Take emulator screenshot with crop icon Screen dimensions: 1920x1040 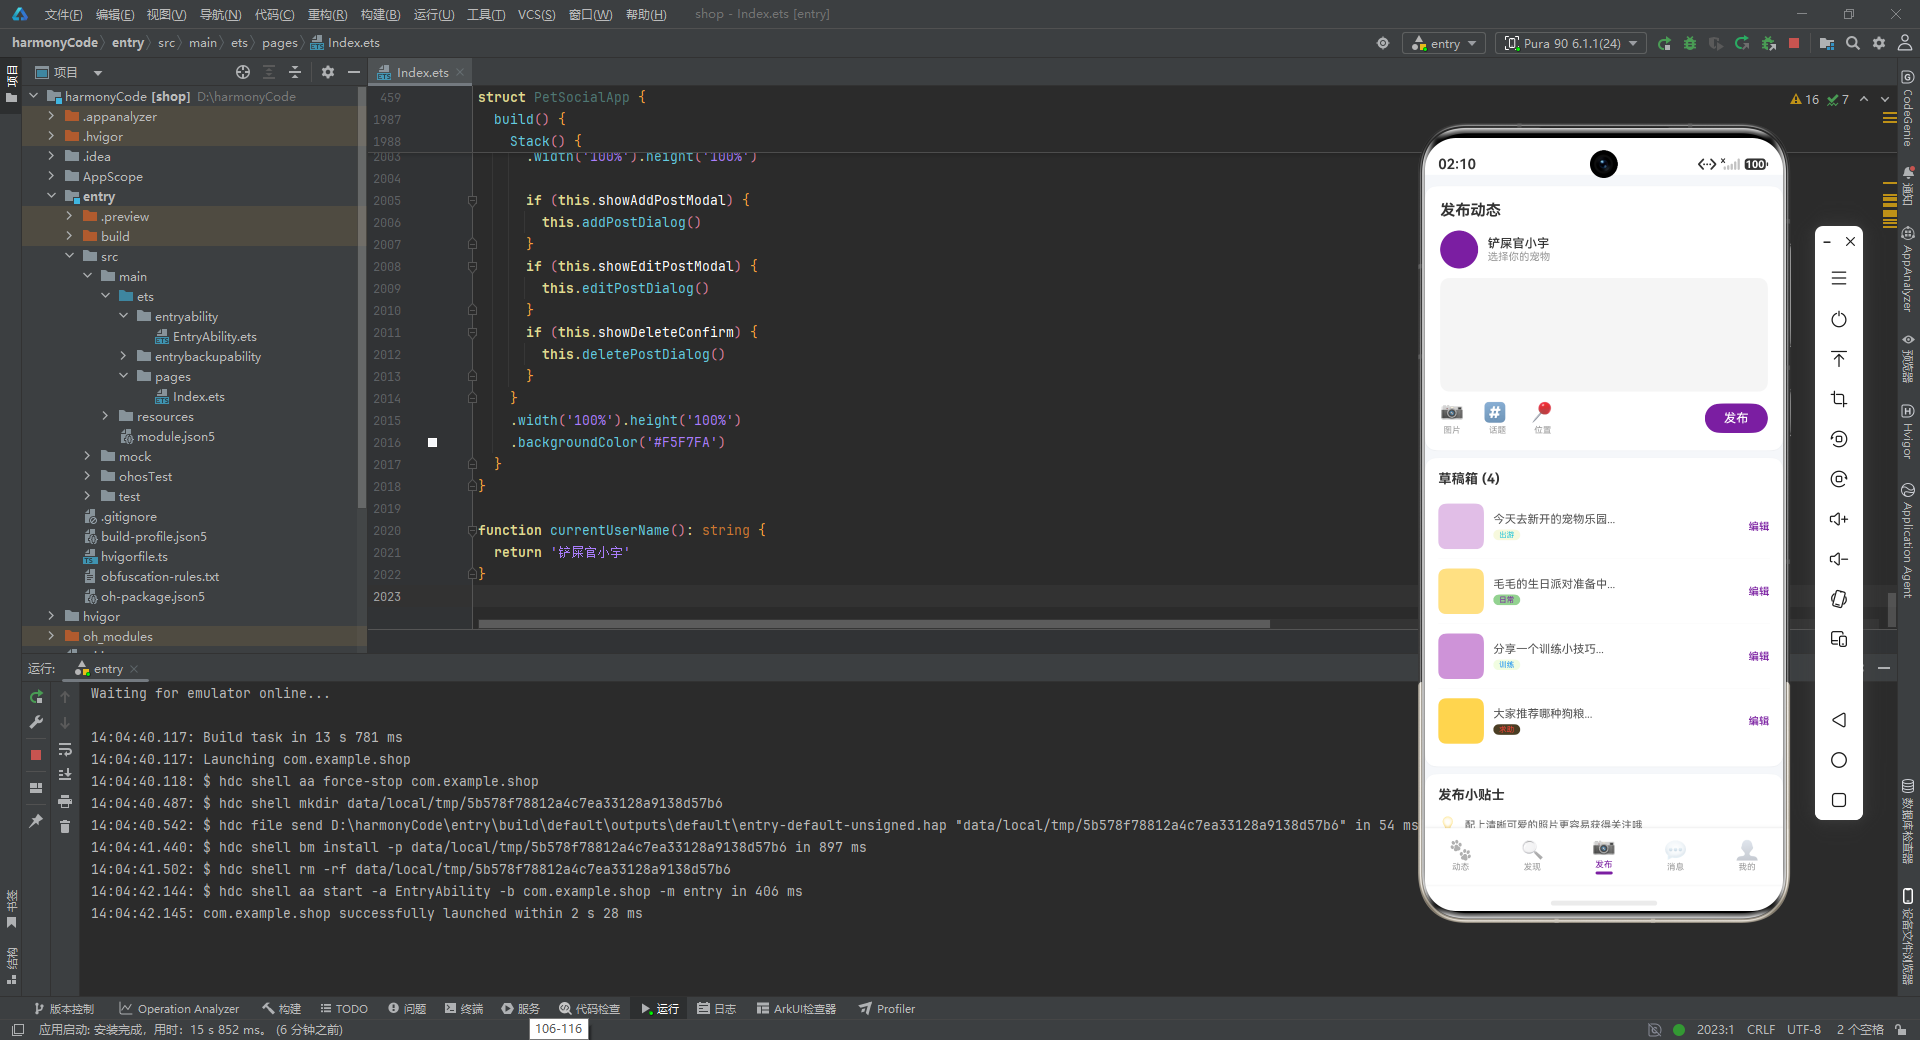[1839, 399]
